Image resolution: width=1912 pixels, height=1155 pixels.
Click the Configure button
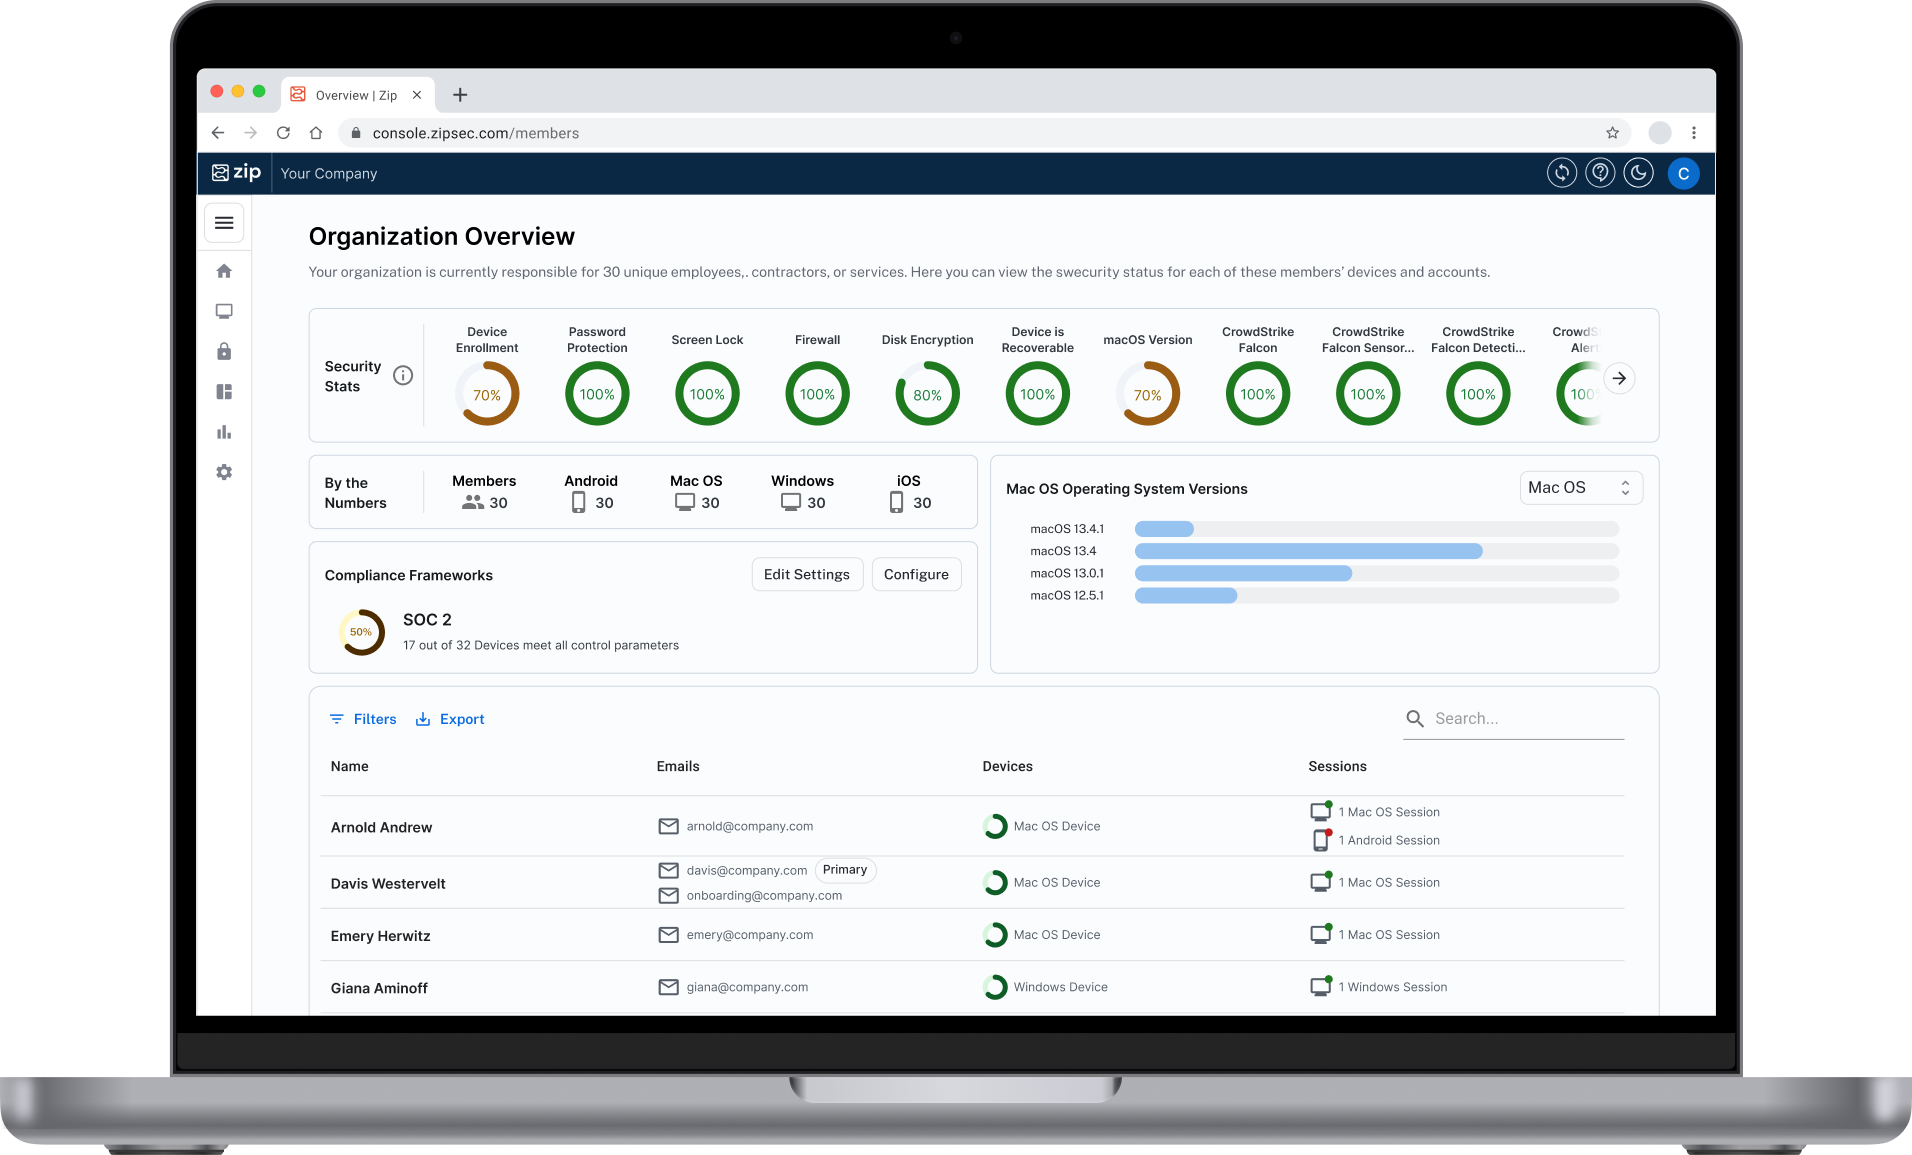(x=916, y=574)
